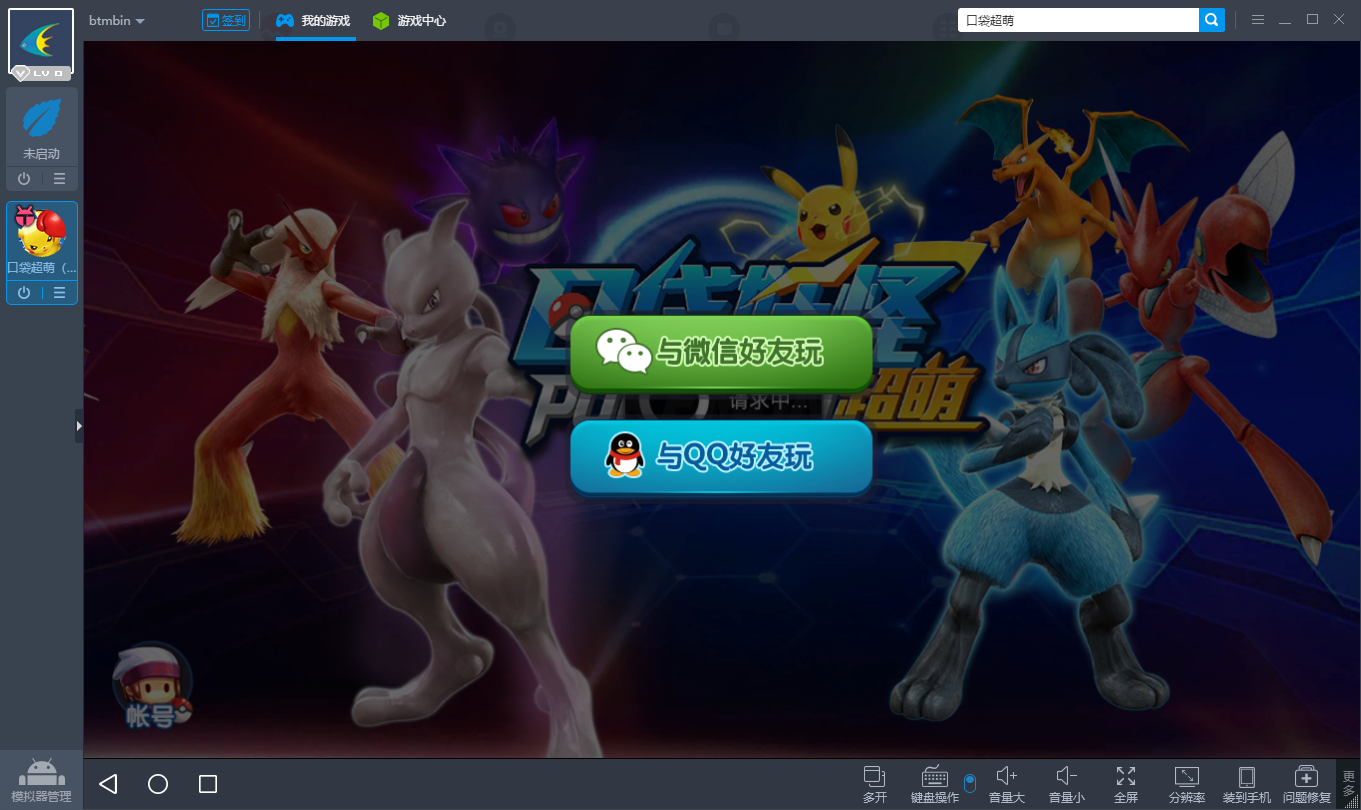Click the Android recent apps square button
The width and height of the screenshot is (1361, 810).
(x=208, y=784)
